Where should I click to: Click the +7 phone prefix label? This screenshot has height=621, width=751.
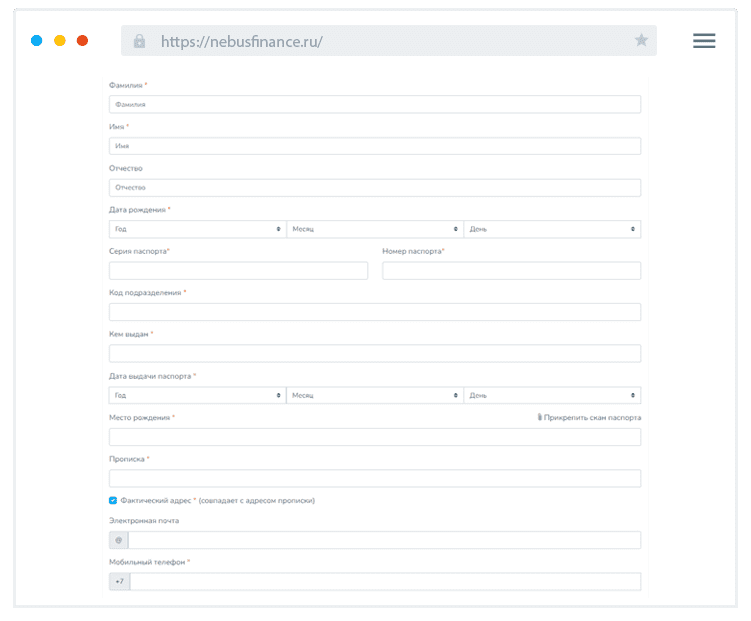pos(120,582)
